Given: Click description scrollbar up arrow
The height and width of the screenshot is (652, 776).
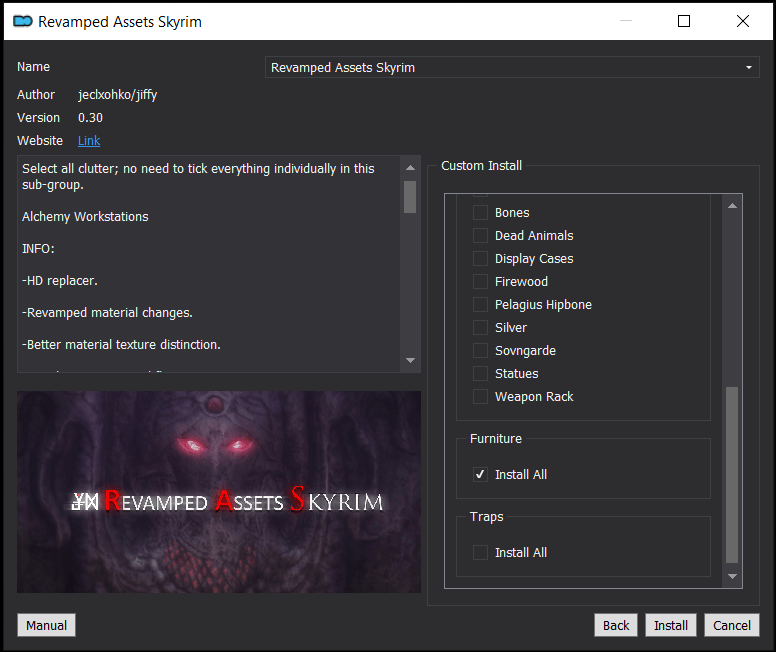Looking at the screenshot, I should click(410, 168).
